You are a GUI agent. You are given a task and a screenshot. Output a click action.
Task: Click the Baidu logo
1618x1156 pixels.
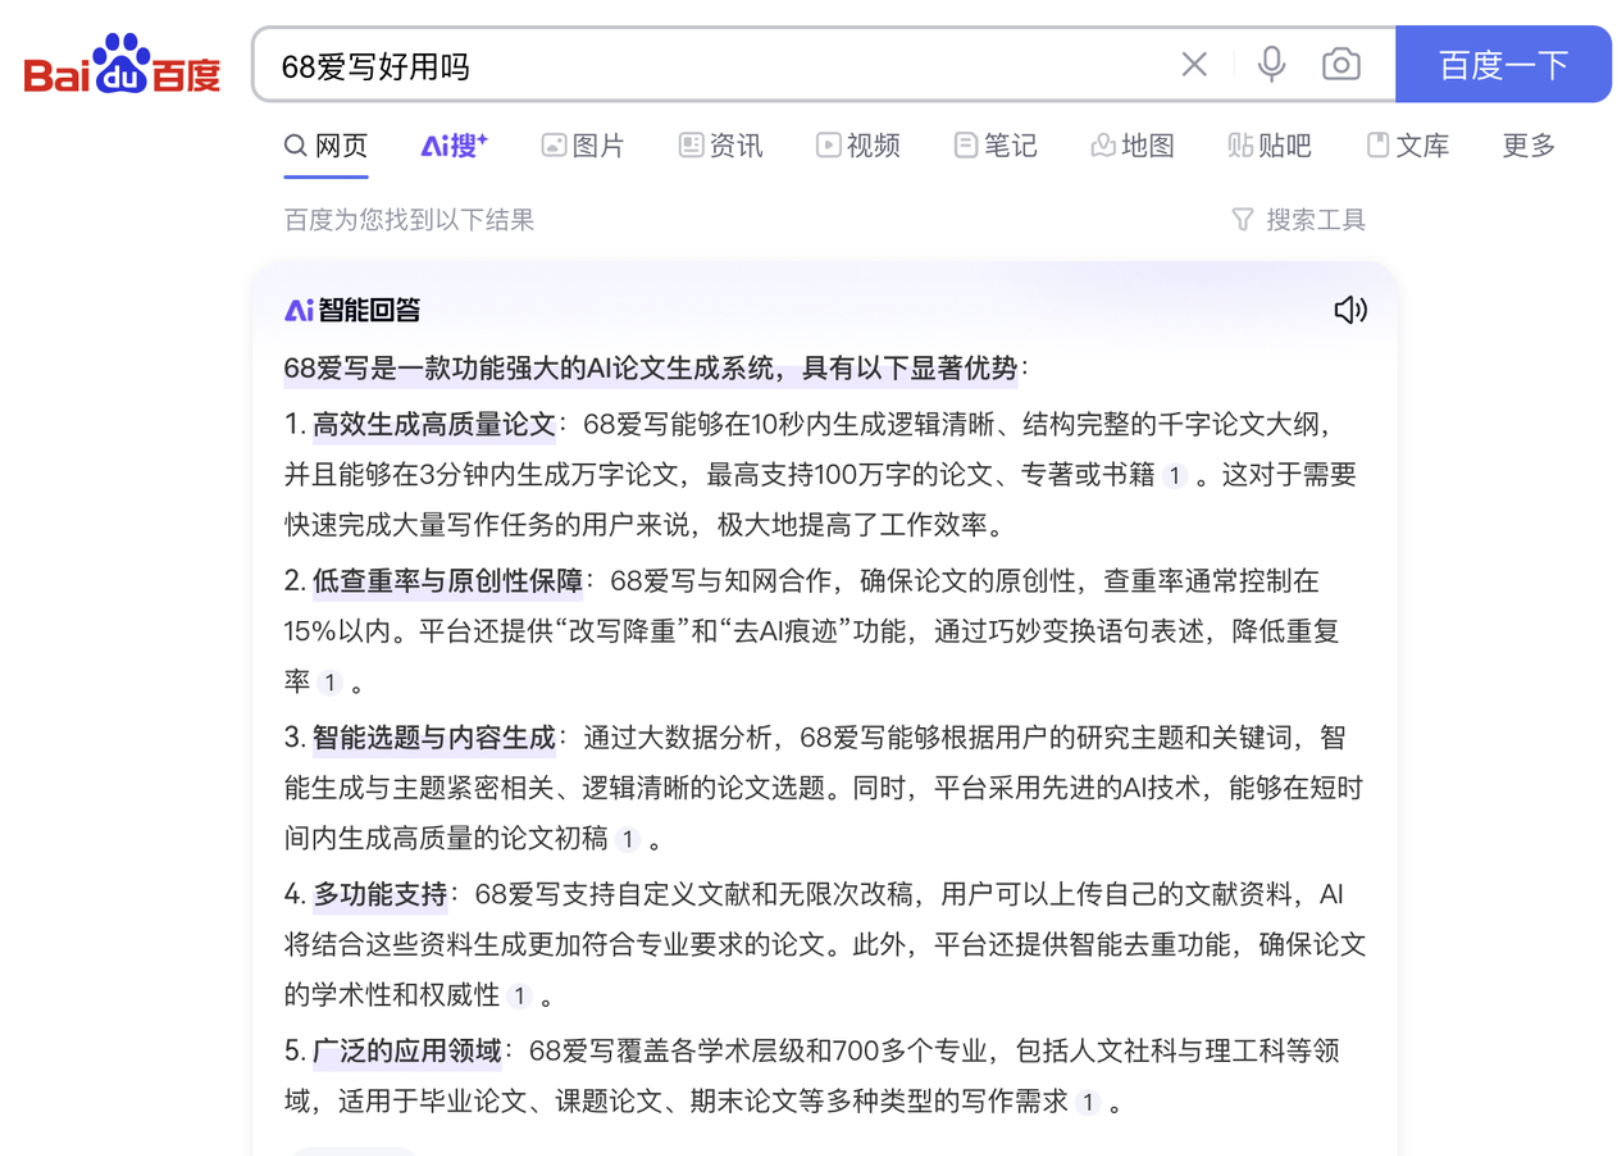click(122, 64)
